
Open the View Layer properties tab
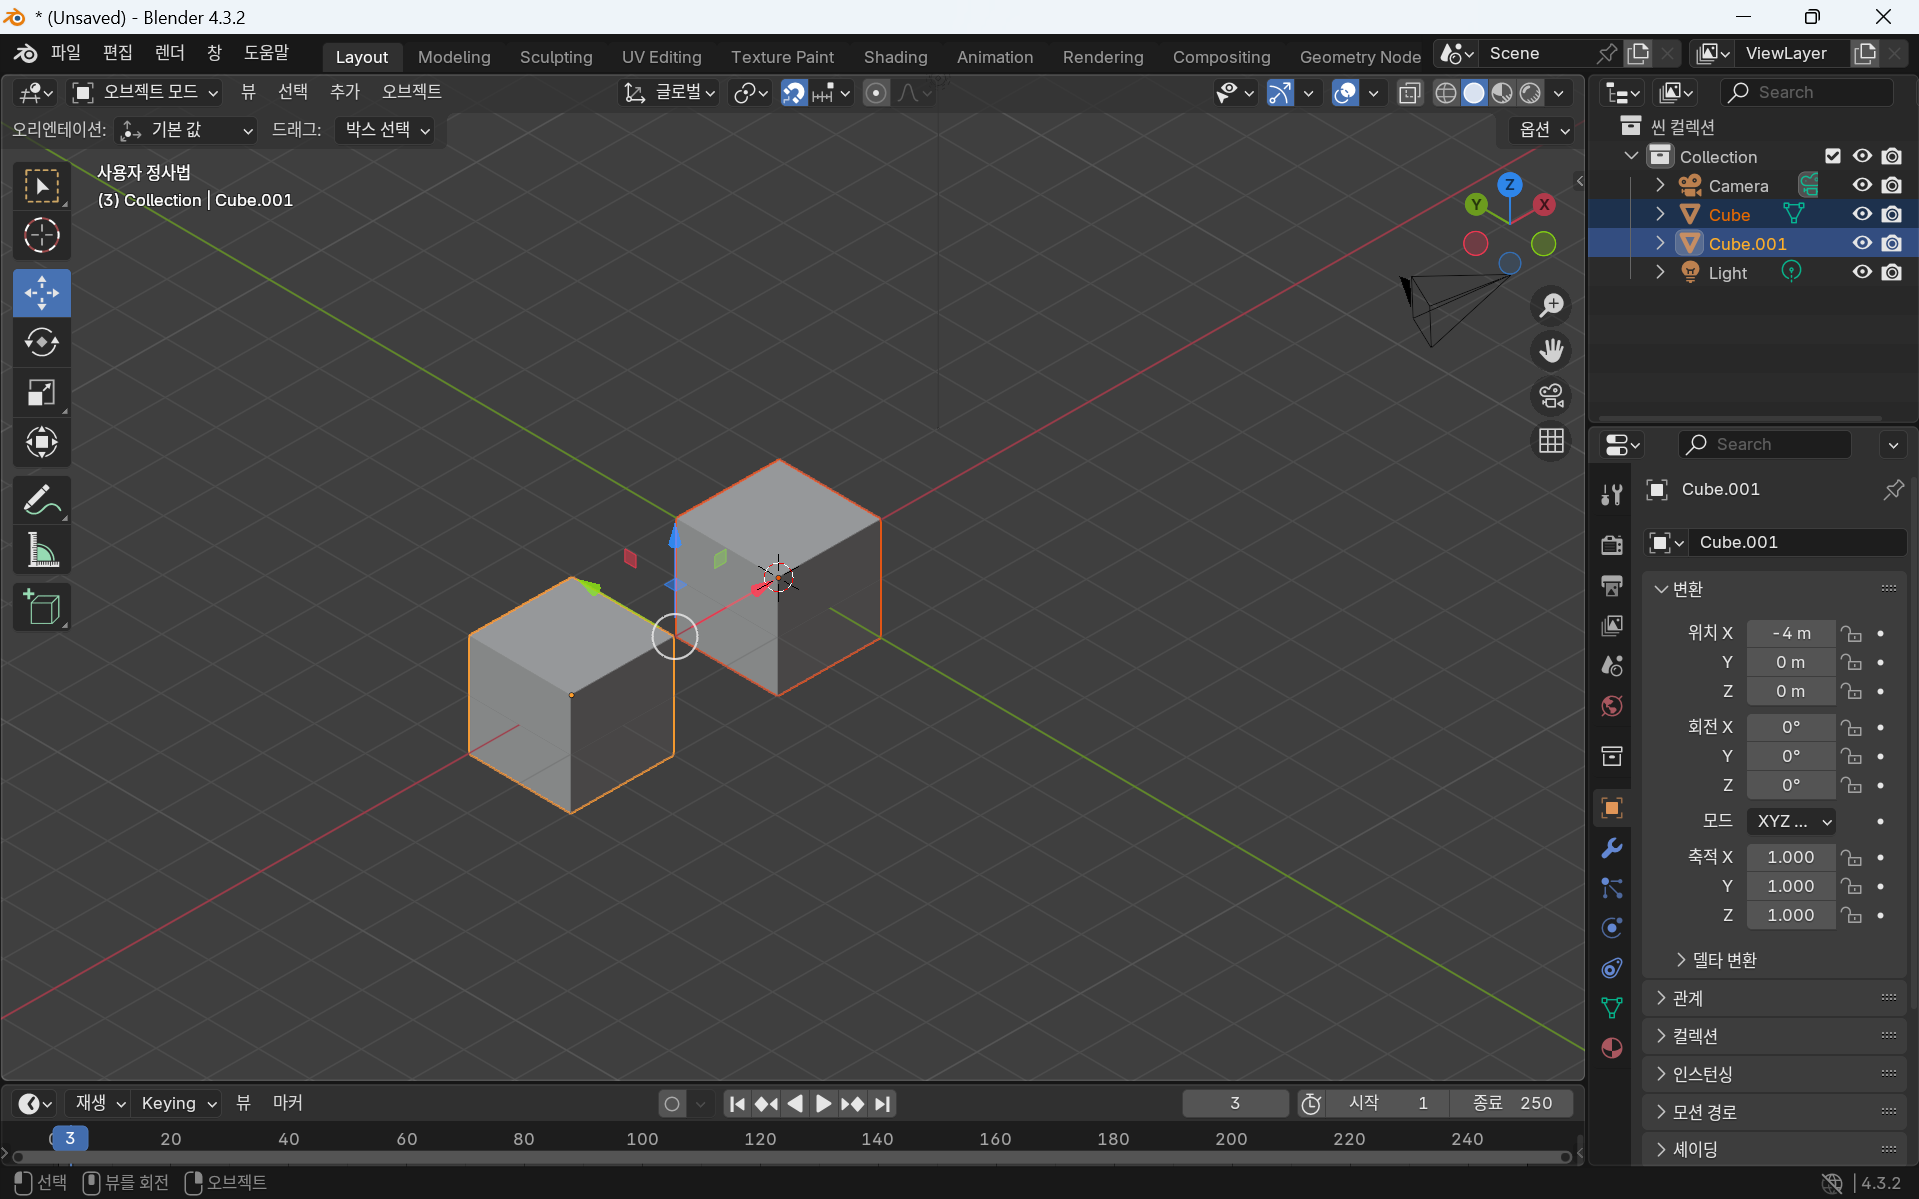pos(1611,625)
